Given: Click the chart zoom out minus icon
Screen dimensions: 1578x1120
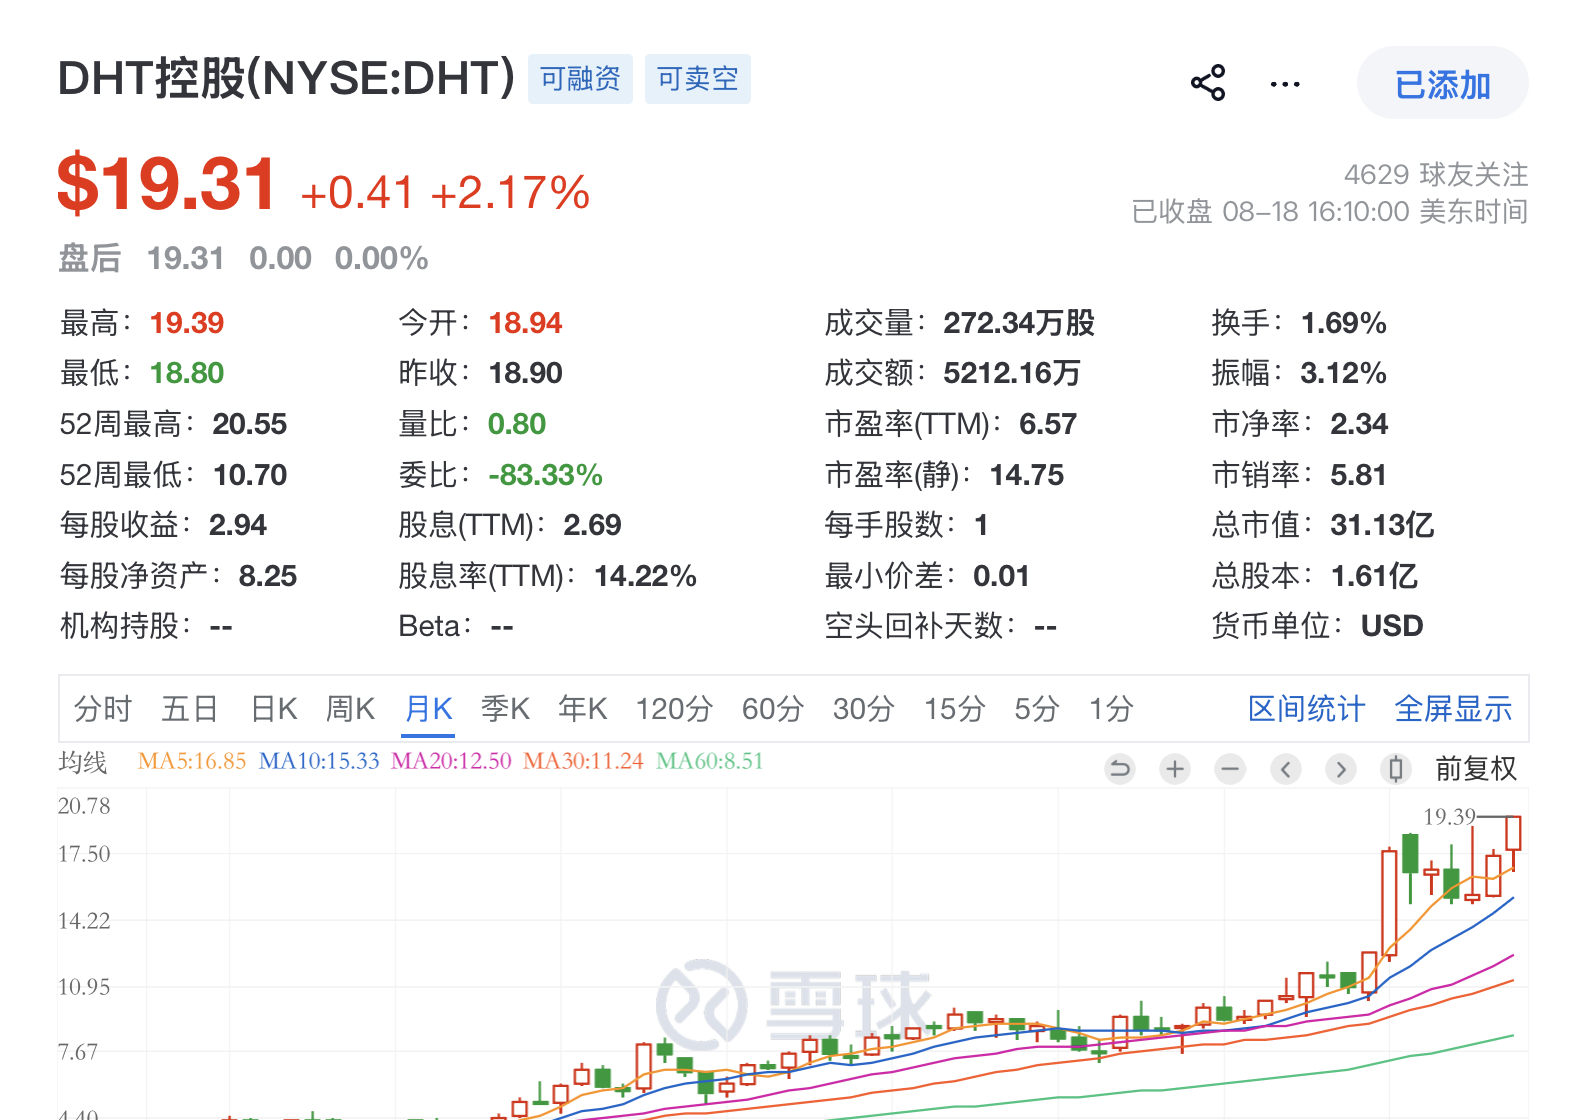Looking at the screenshot, I should tap(1230, 769).
